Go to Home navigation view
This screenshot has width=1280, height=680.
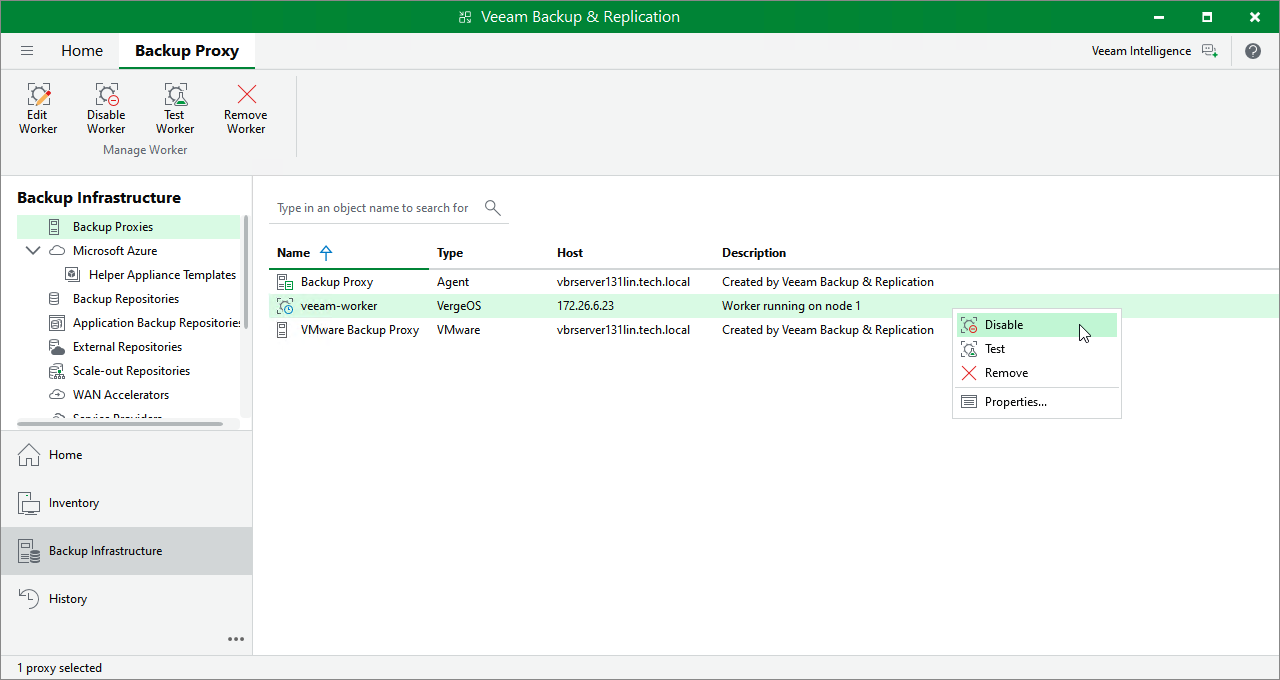(x=126, y=455)
